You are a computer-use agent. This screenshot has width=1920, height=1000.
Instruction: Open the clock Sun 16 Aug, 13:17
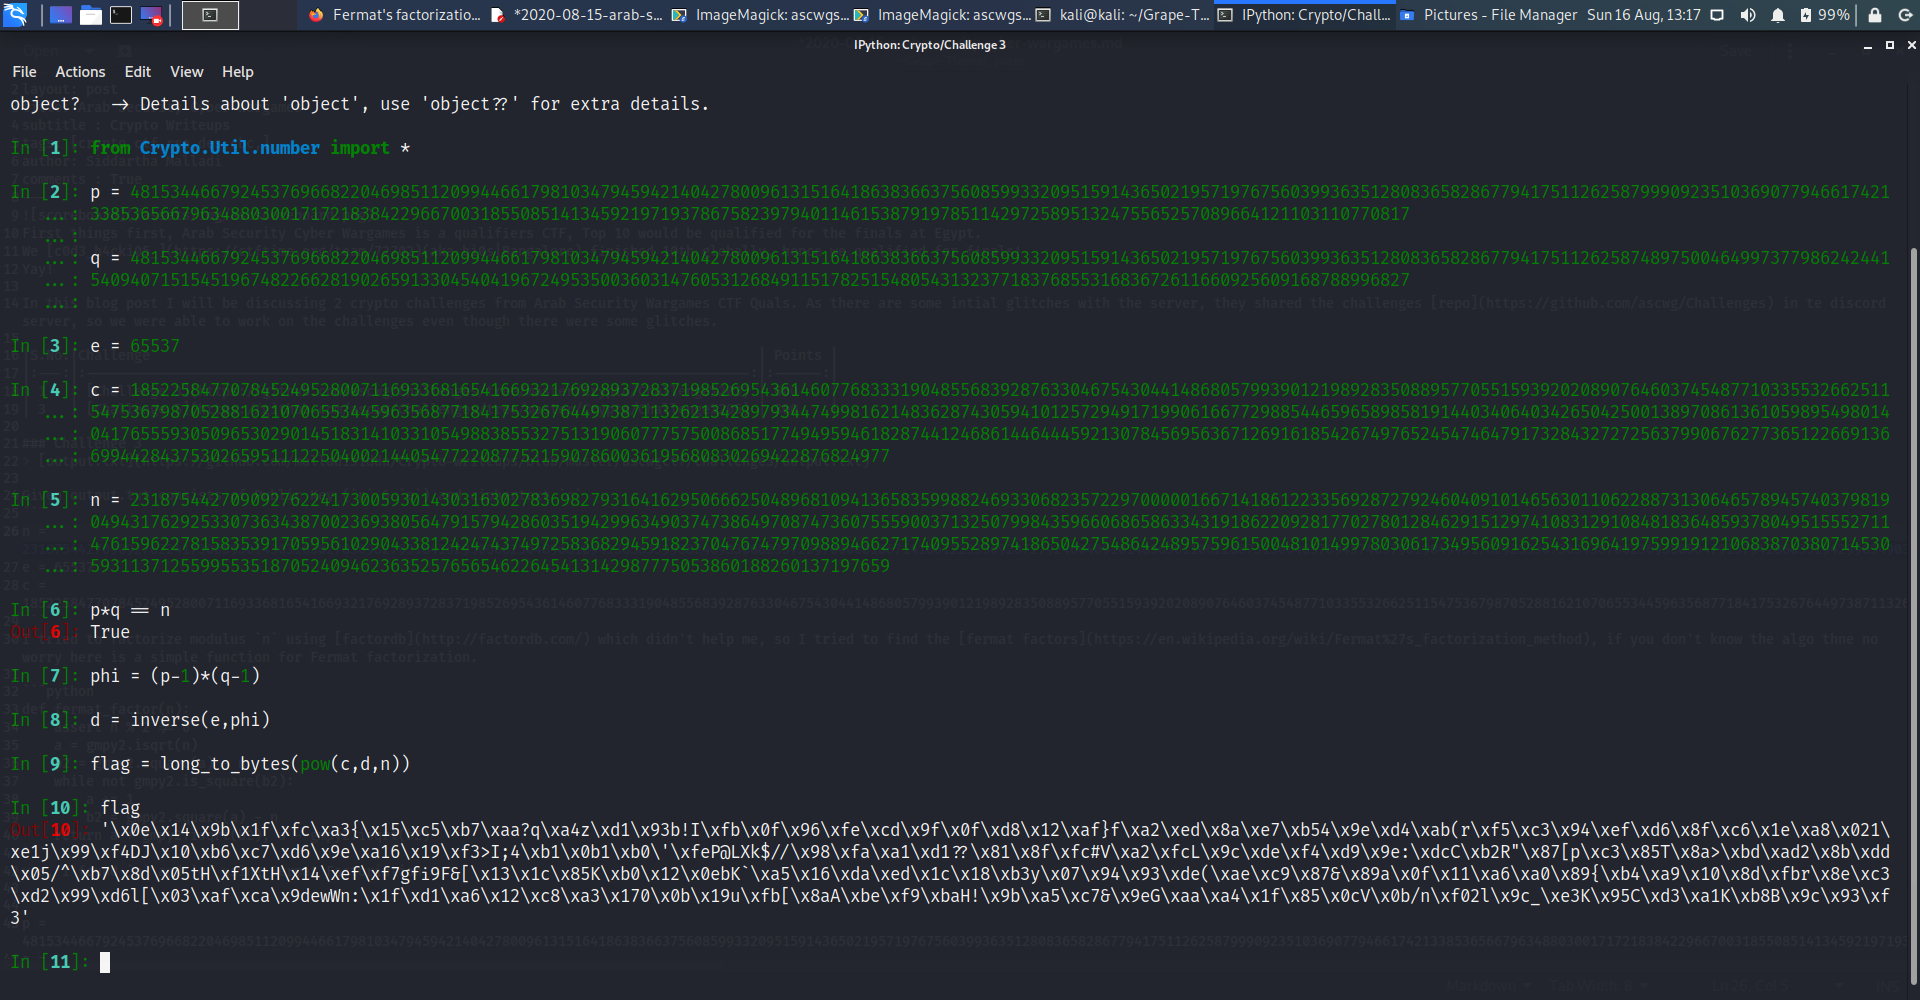tap(1643, 15)
